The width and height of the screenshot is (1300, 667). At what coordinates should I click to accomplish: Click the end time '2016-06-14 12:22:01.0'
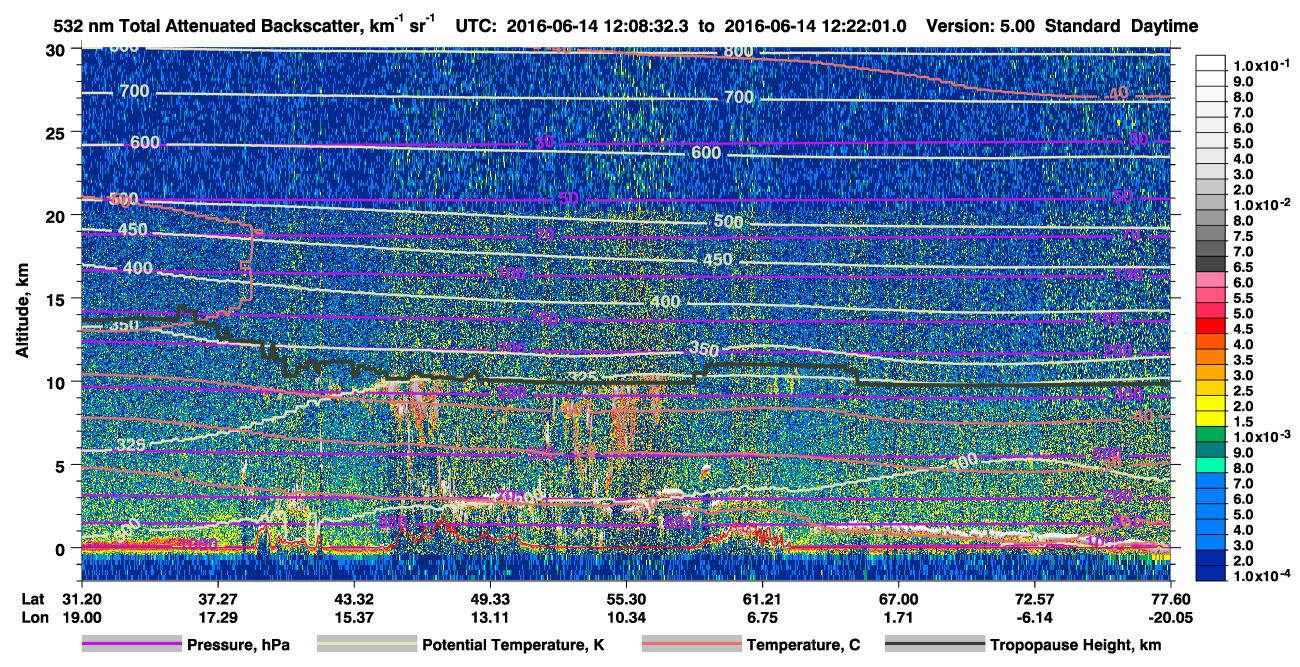point(815,26)
